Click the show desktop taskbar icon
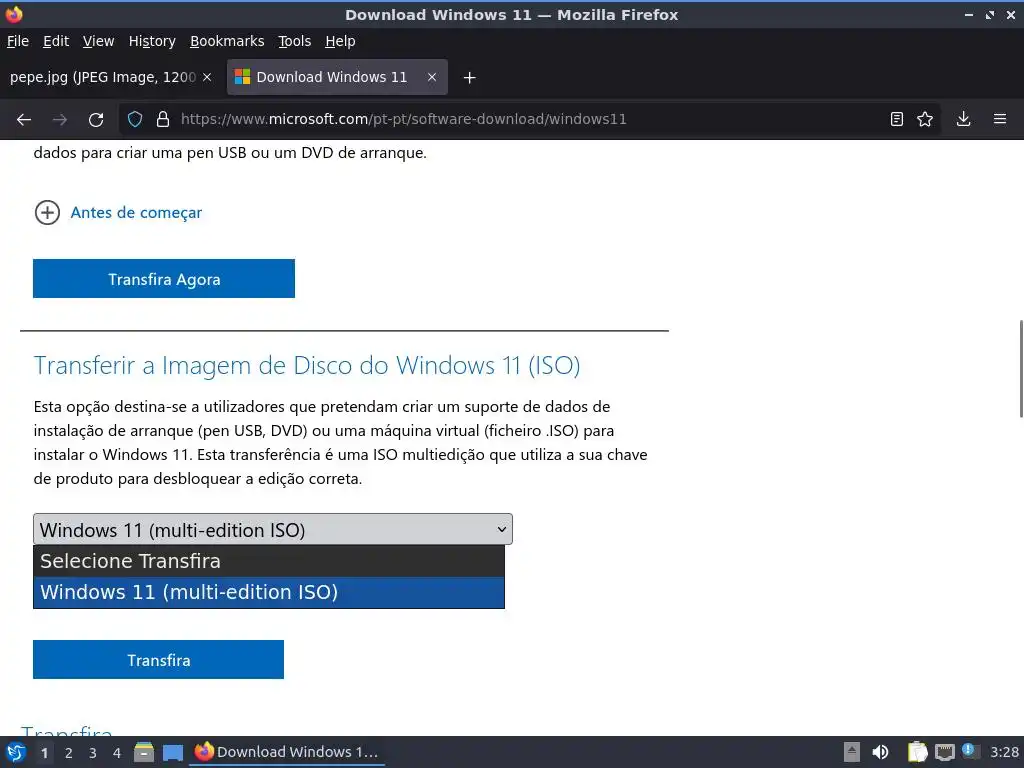 (x=172, y=752)
